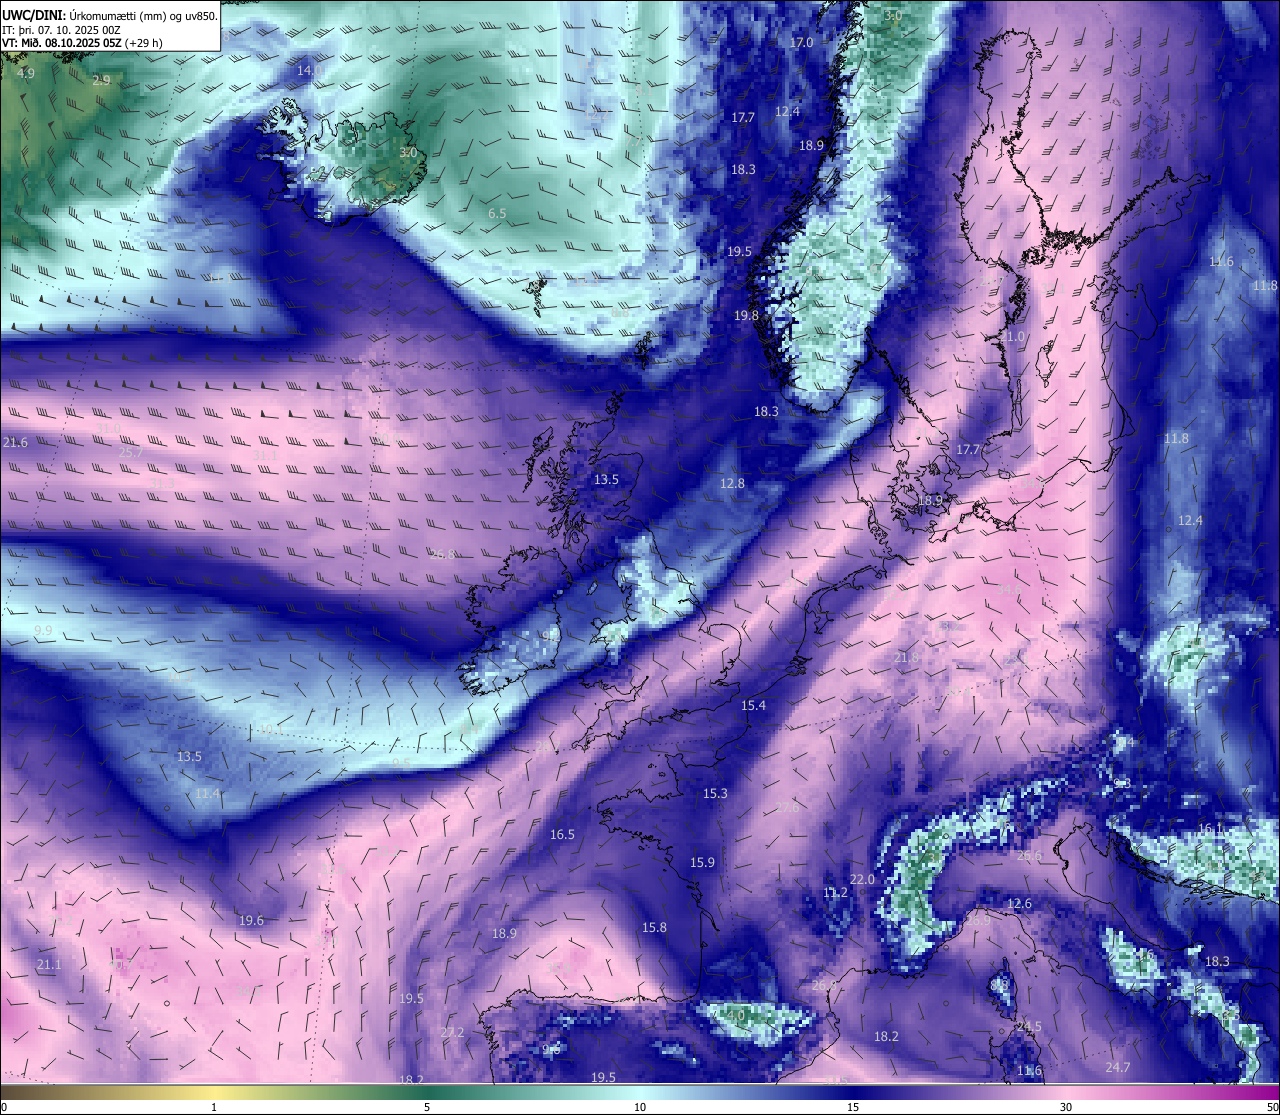The width and height of the screenshot is (1280, 1115).
Task: Click the 'VT: Mið. 08.10.2025 05Z (+29 h)' line
Action: pos(82,43)
